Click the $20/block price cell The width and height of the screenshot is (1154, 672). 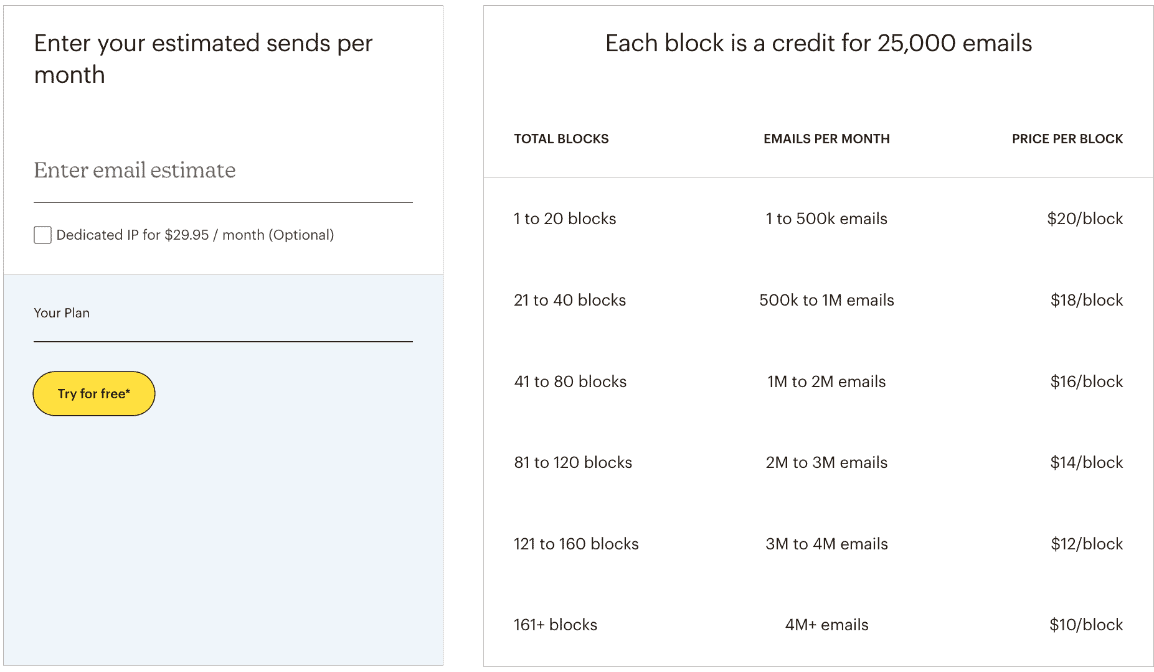[1085, 219]
